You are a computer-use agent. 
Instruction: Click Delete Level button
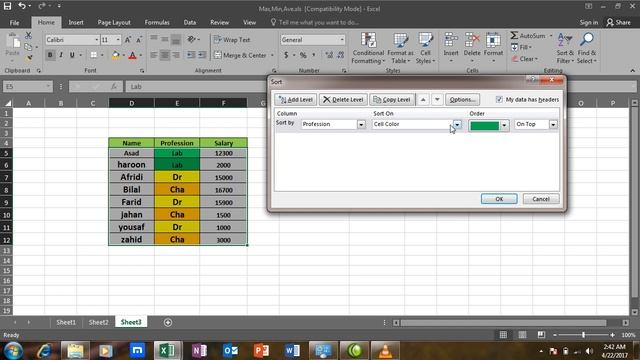[x=343, y=100]
